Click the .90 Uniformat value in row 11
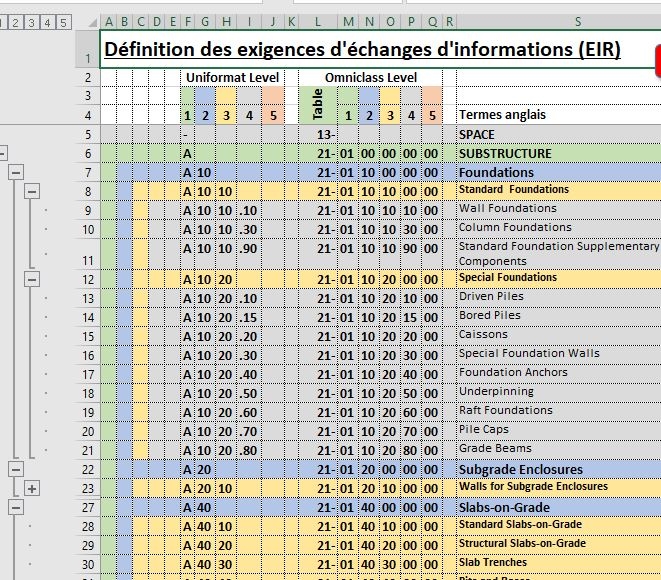 (x=249, y=254)
